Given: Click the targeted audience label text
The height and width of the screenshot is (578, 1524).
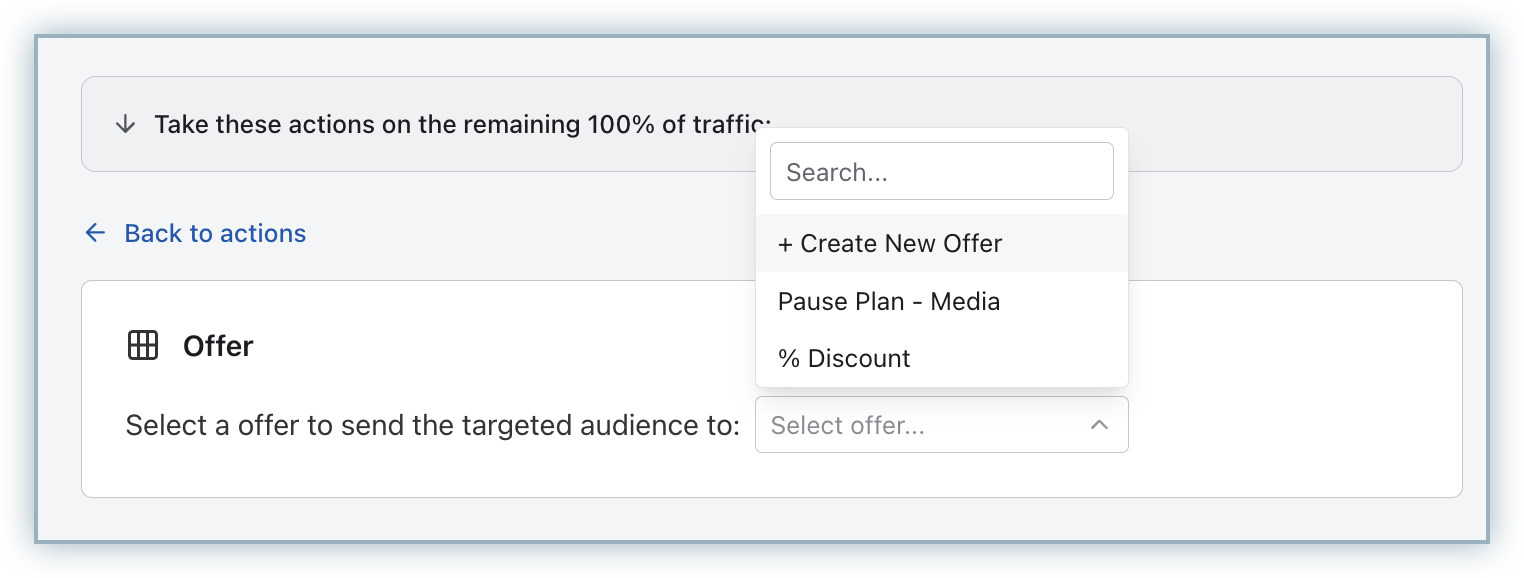Looking at the screenshot, I should [432, 426].
